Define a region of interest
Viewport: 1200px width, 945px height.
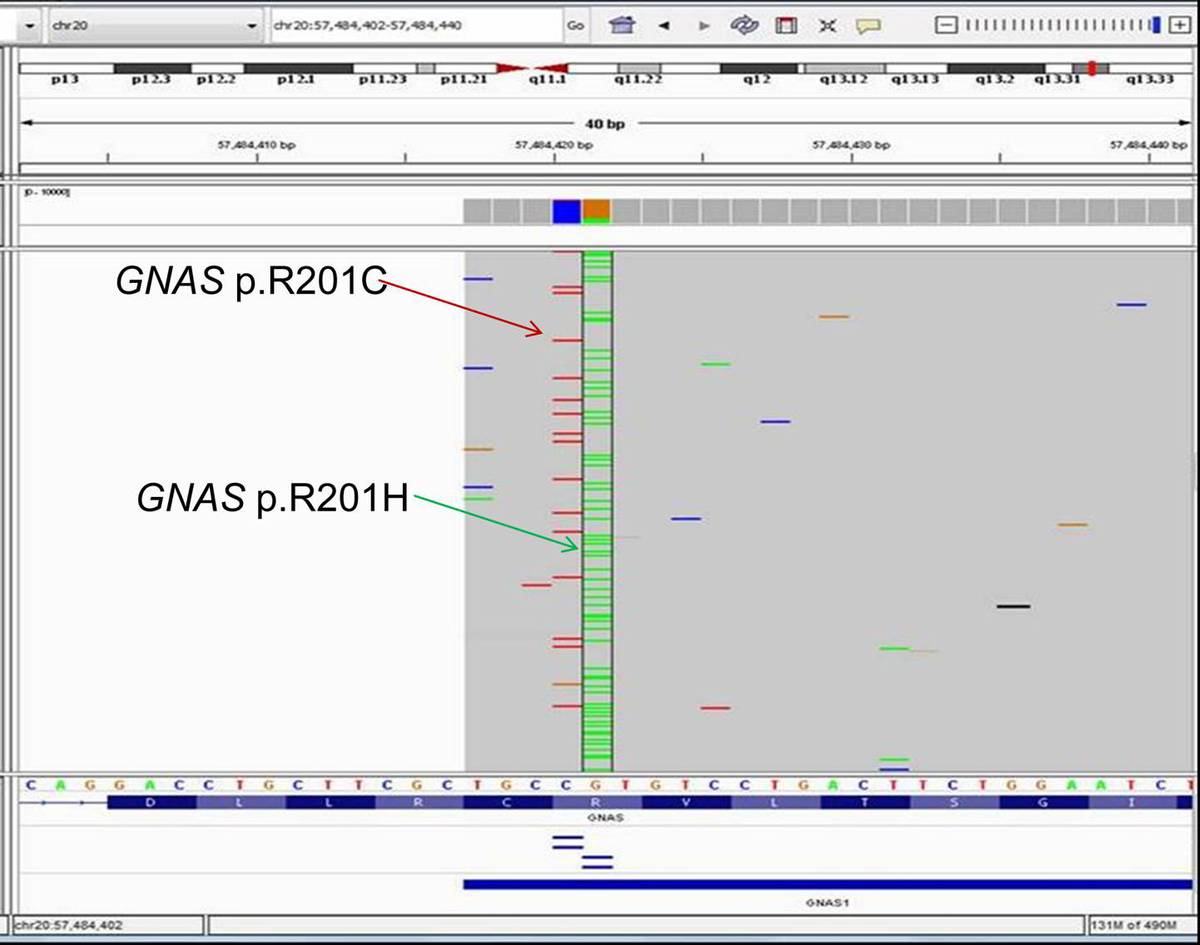click(x=787, y=25)
